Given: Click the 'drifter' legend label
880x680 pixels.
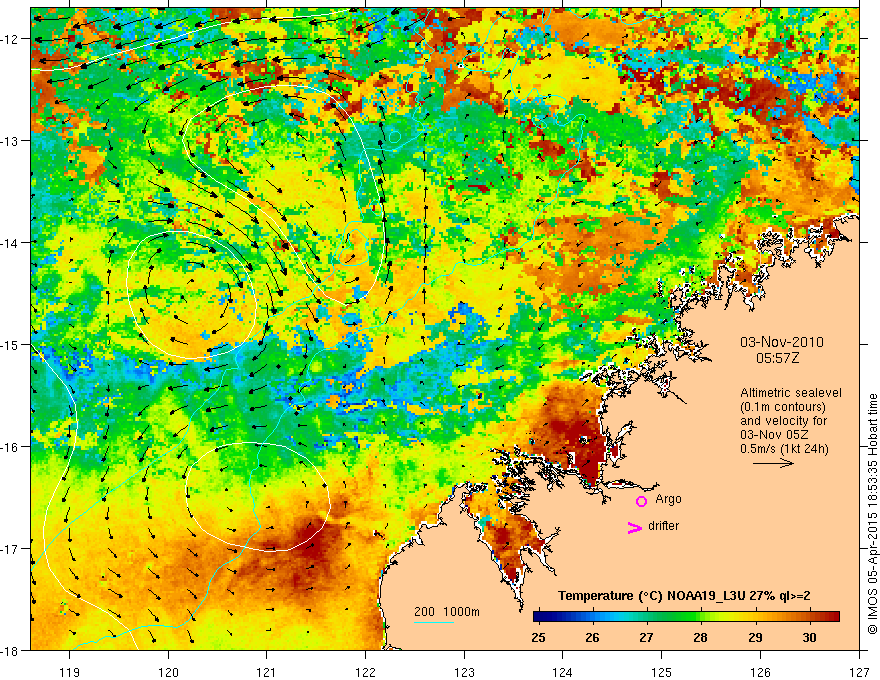Looking at the screenshot, I should click(663, 526).
